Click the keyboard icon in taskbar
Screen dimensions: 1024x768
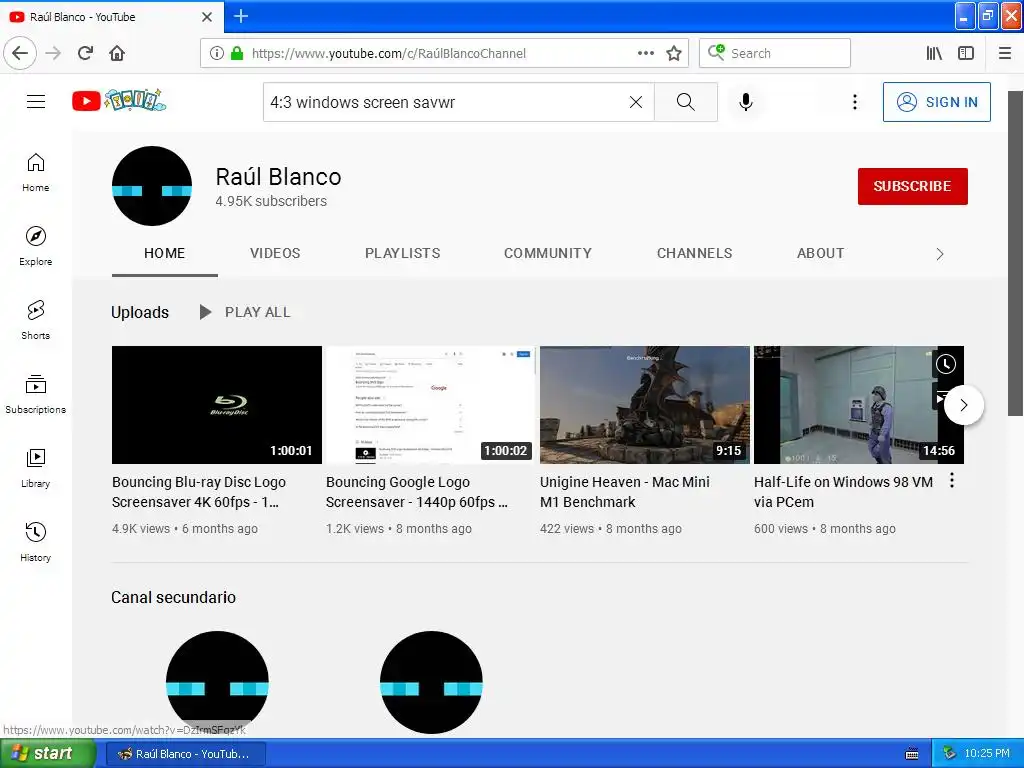(912, 754)
